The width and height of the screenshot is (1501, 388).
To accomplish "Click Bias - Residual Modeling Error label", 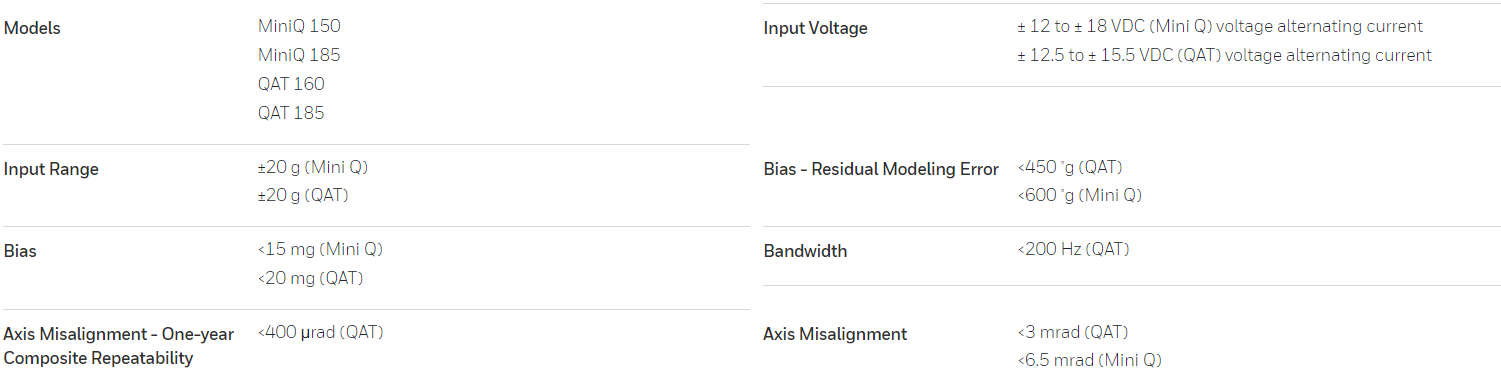I will click(881, 169).
